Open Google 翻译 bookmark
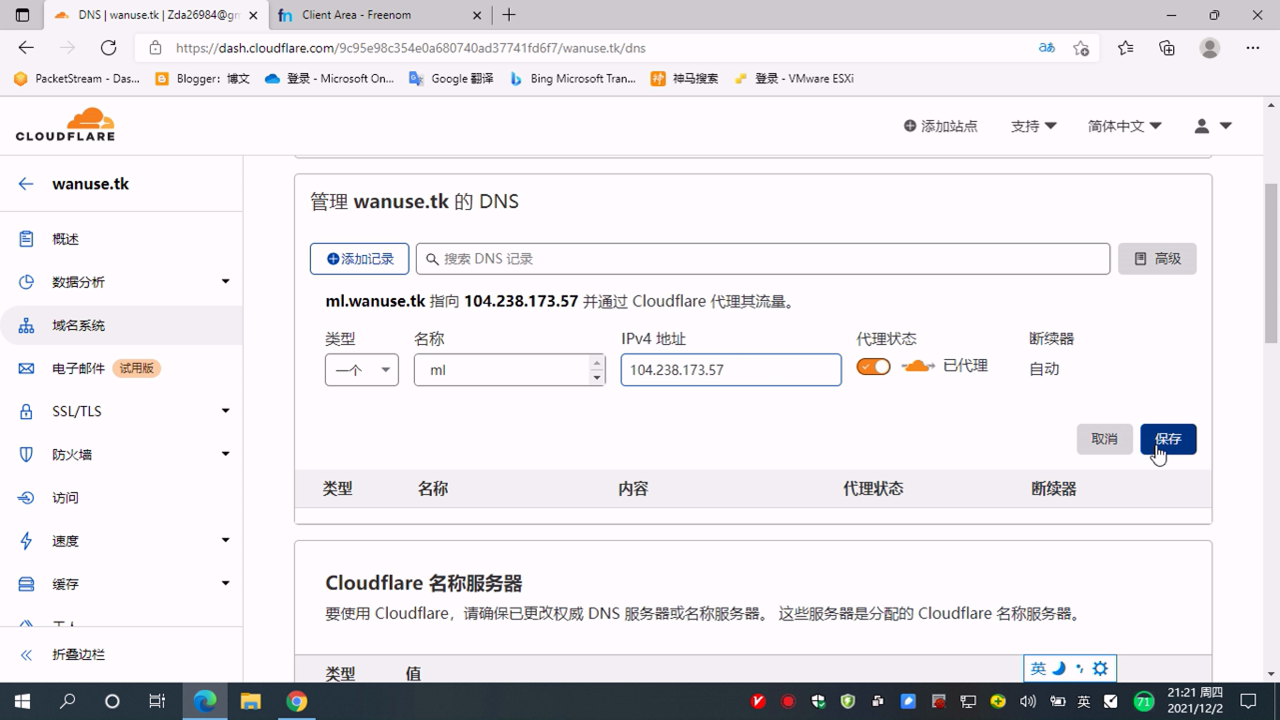The image size is (1280, 720). (x=451, y=78)
